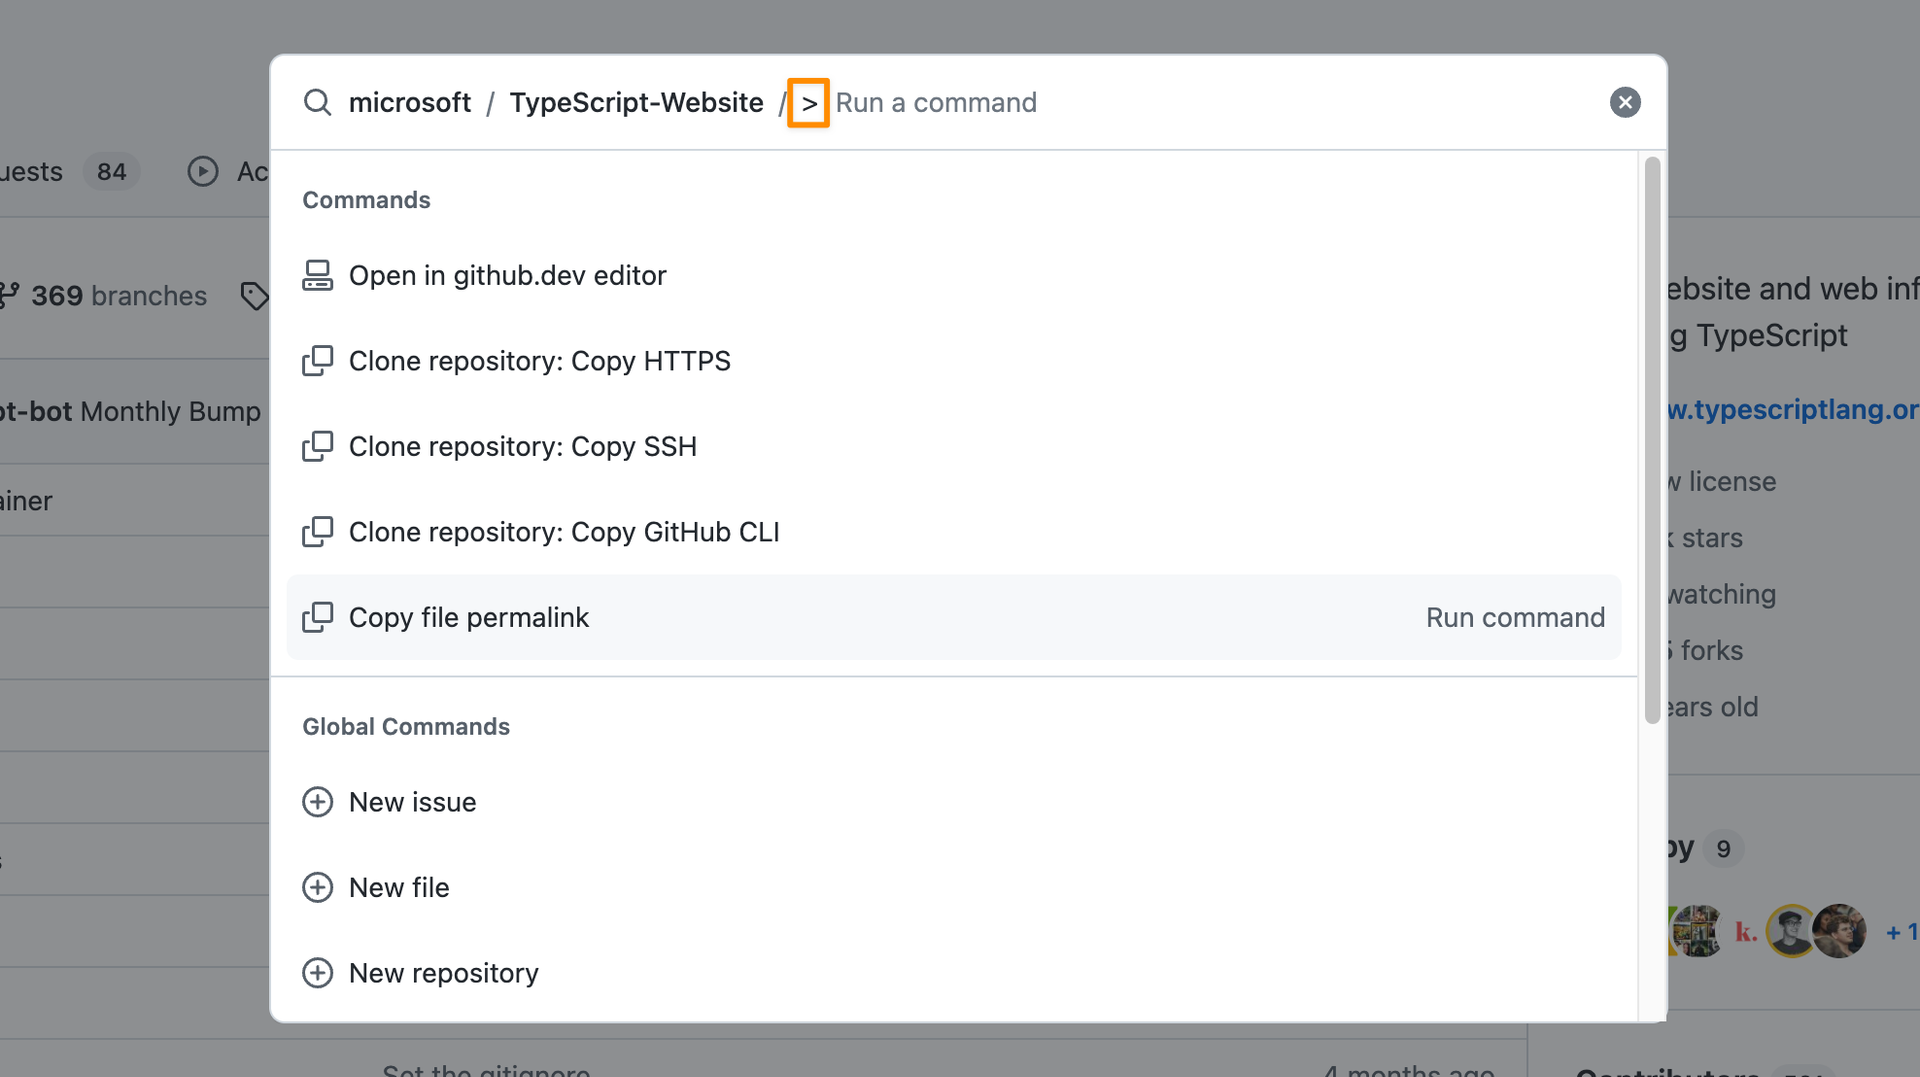This screenshot has height=1077, width=1920.
Task: Open the typescriptlang.org website link
Action: pos(1794,410)
